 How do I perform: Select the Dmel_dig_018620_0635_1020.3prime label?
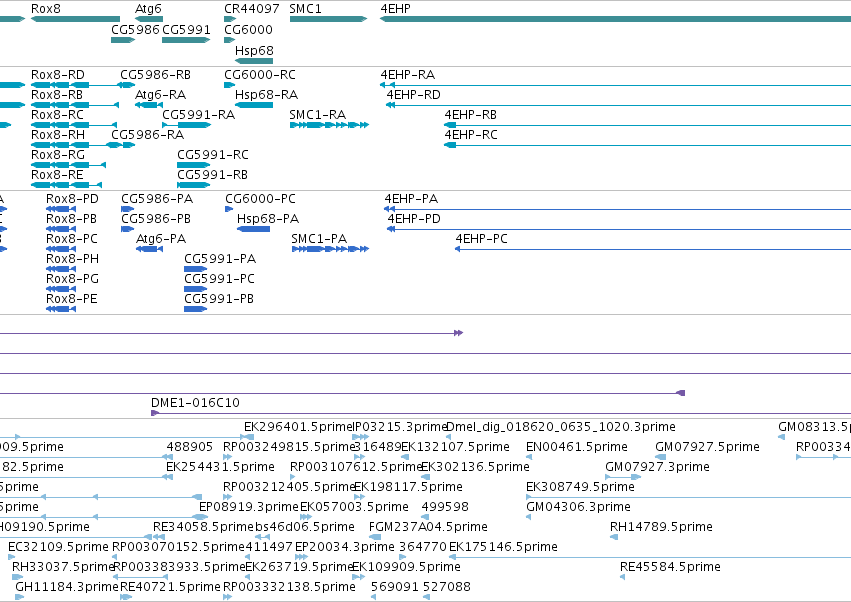click(x=561, y=427)
